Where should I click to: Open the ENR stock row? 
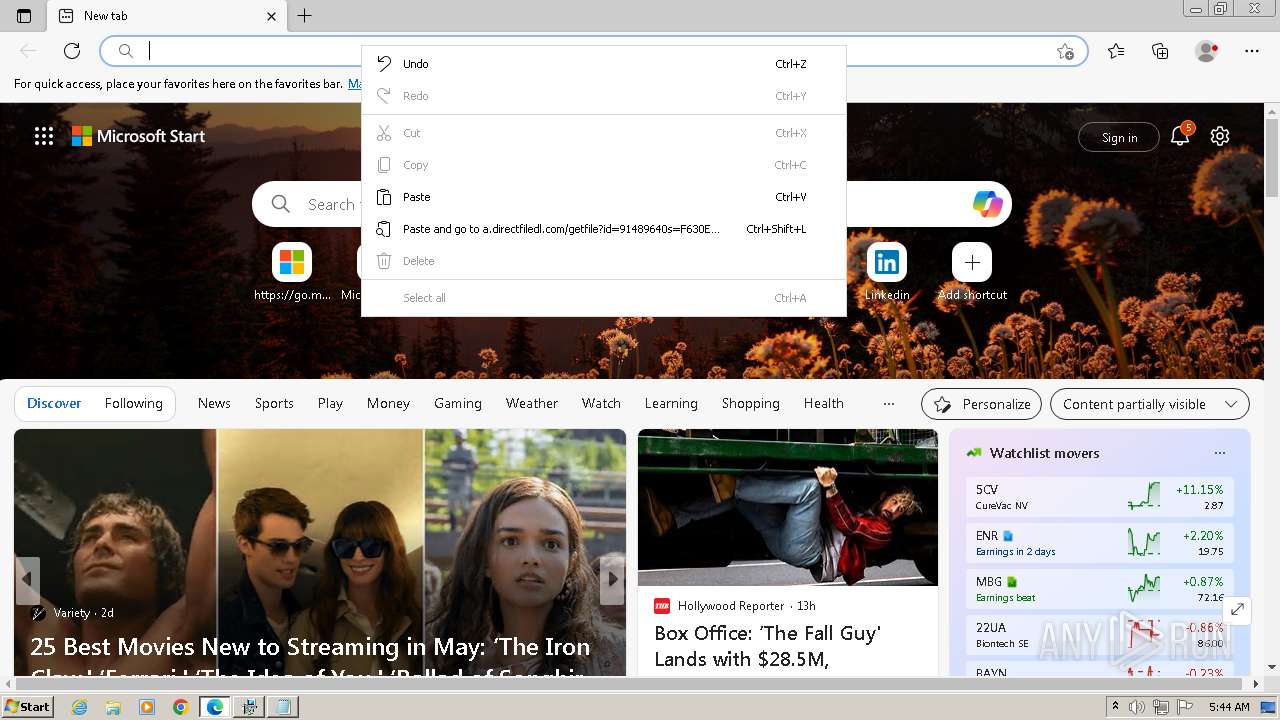(1099, 543)
